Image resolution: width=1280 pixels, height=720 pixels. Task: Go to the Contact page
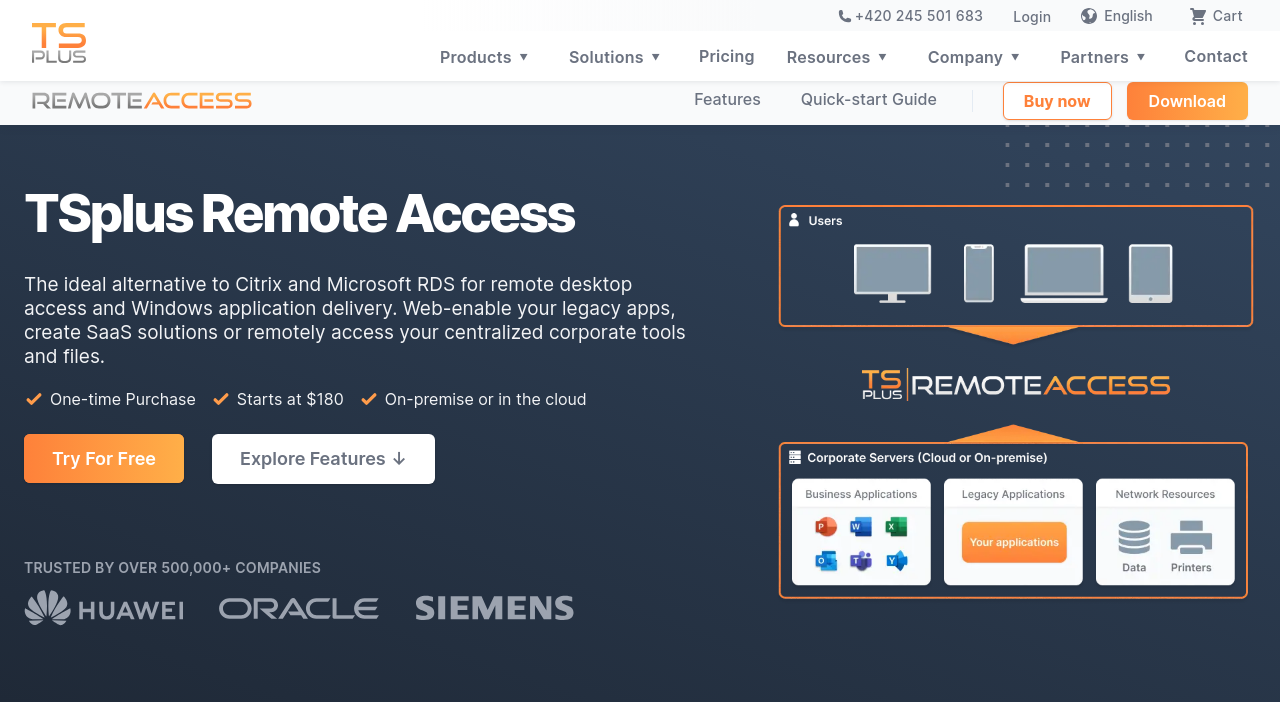(x=1216, y=56)
